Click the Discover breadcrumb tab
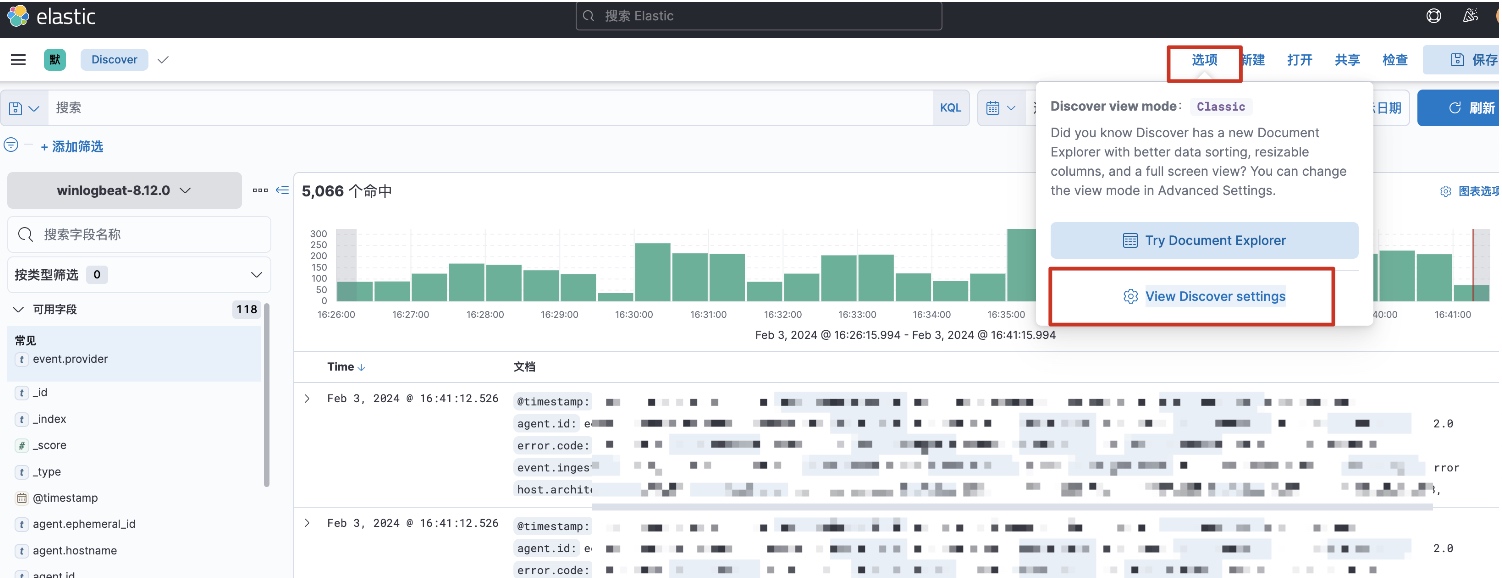 point(115,60)
